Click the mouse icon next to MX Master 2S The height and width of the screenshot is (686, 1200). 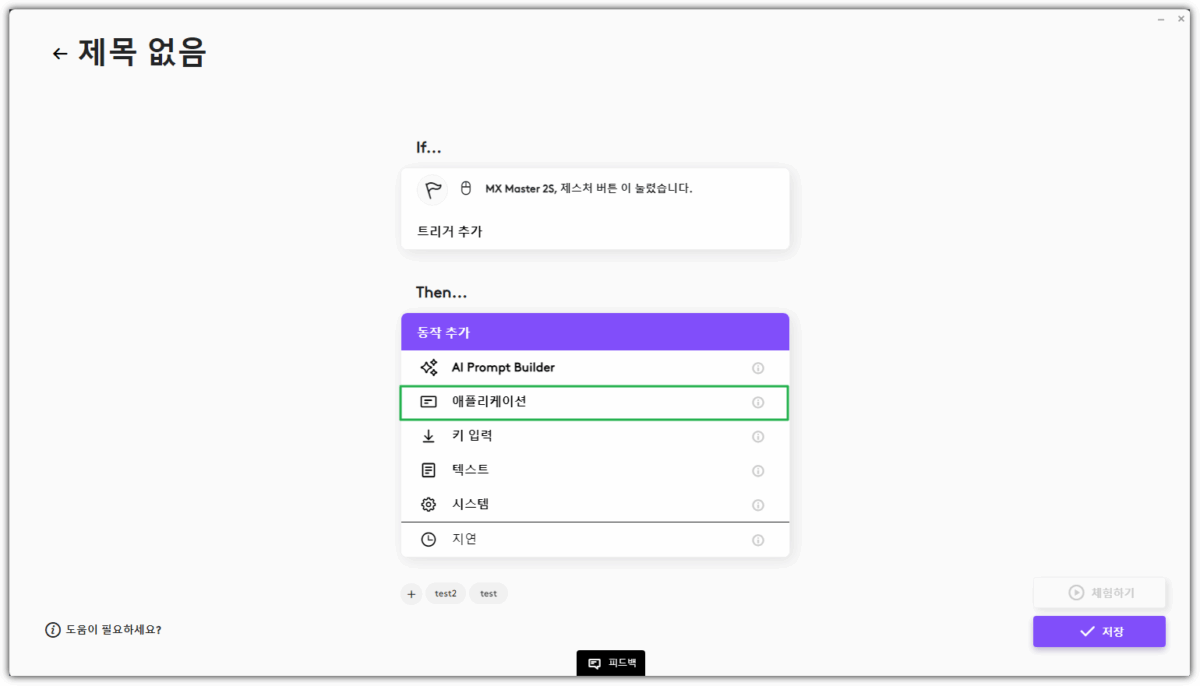(x=466, y=189)
